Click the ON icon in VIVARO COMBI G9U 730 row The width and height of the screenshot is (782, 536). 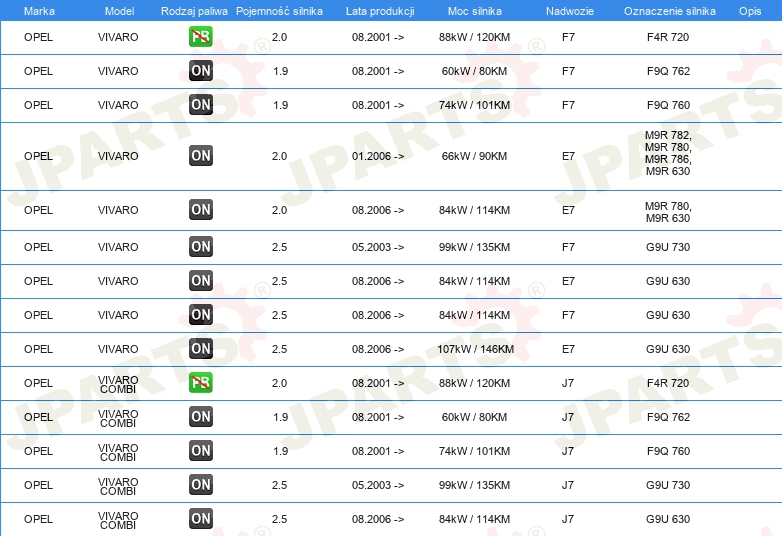200,484
